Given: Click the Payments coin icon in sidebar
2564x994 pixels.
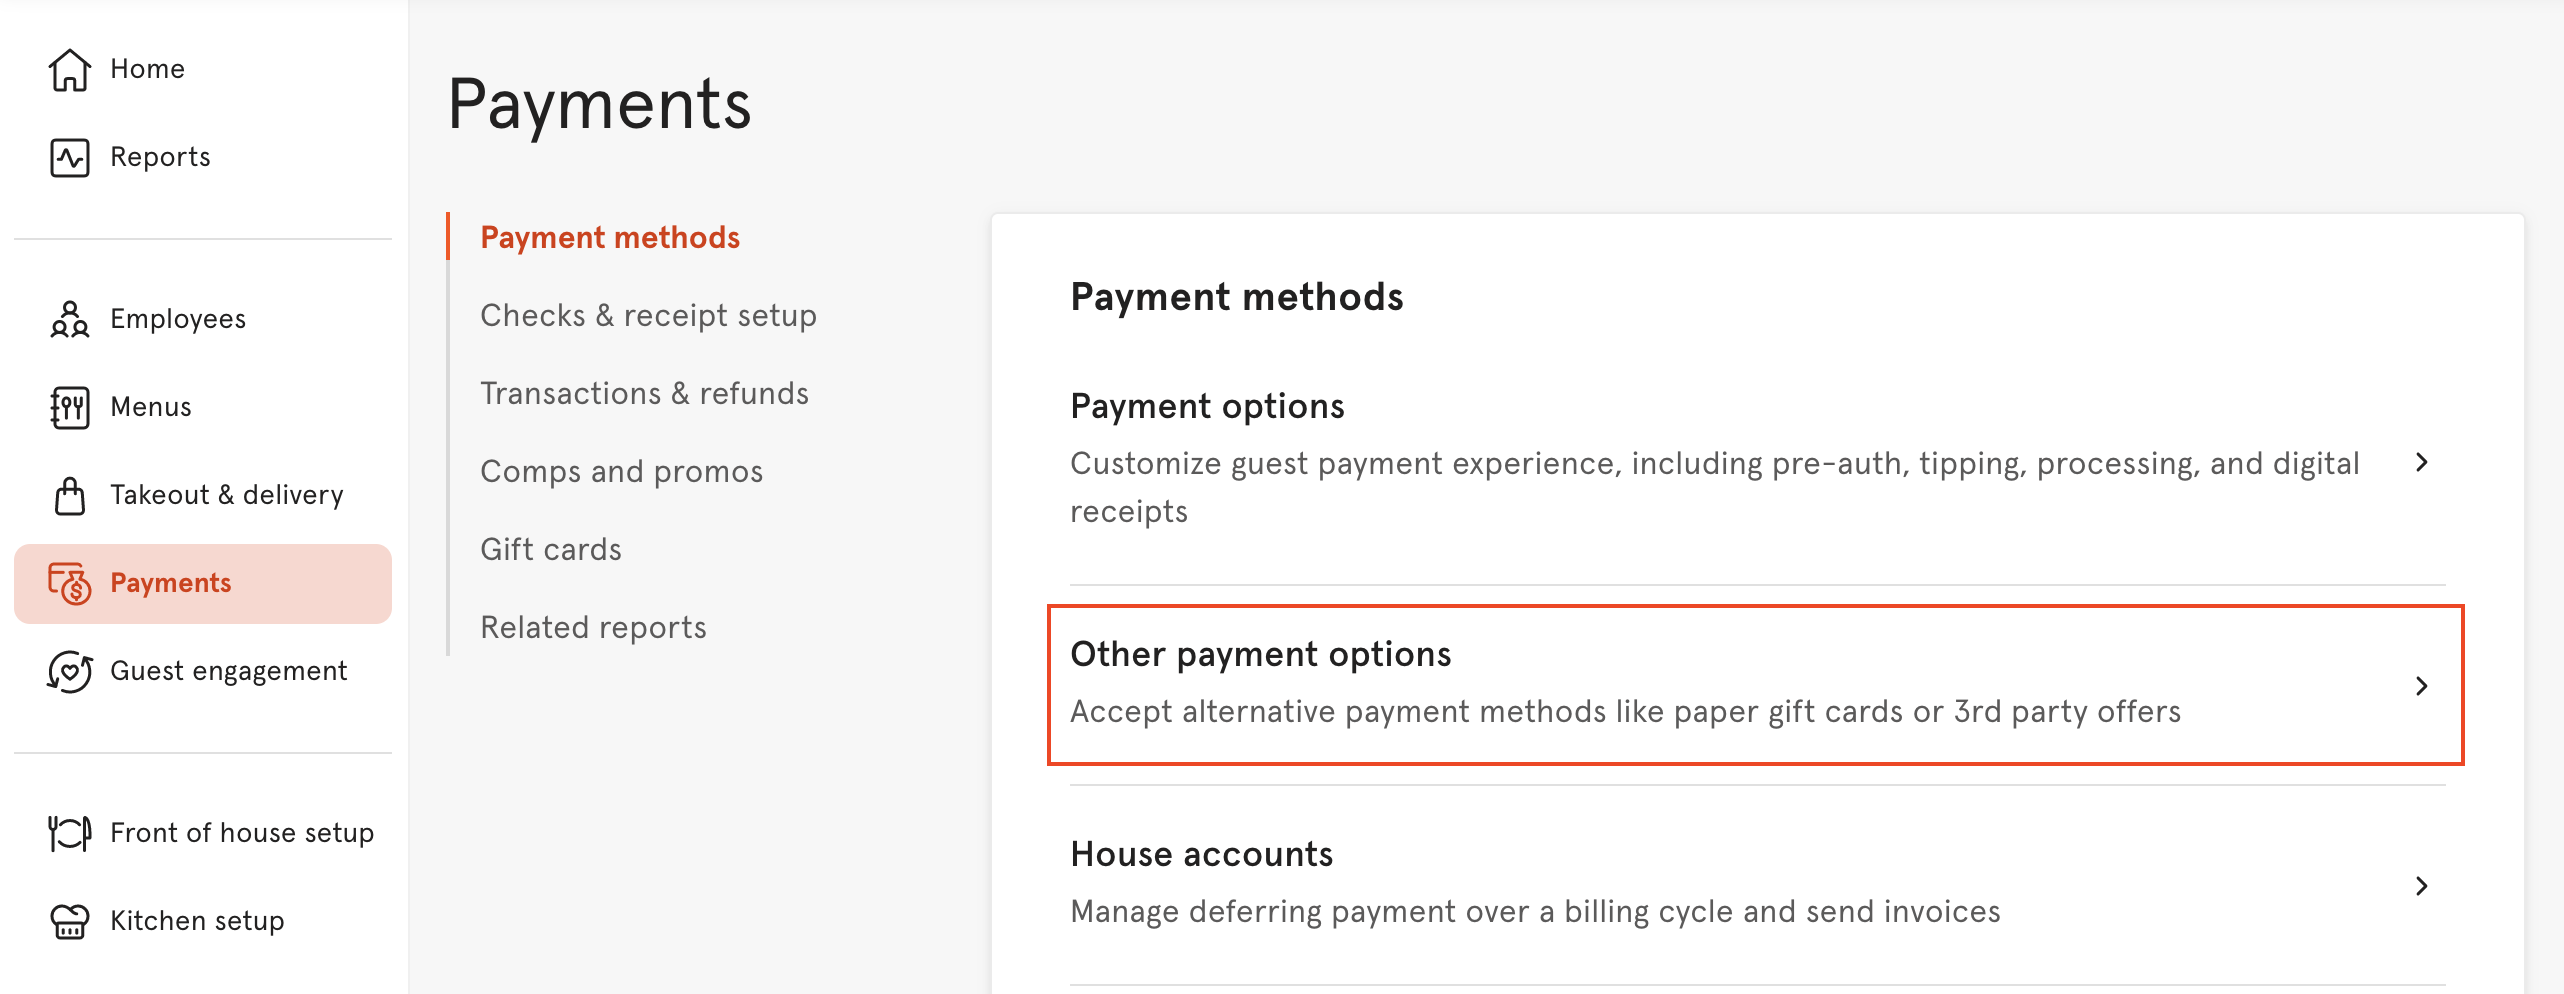Looking at the screenshot, I should click(69, 583).
